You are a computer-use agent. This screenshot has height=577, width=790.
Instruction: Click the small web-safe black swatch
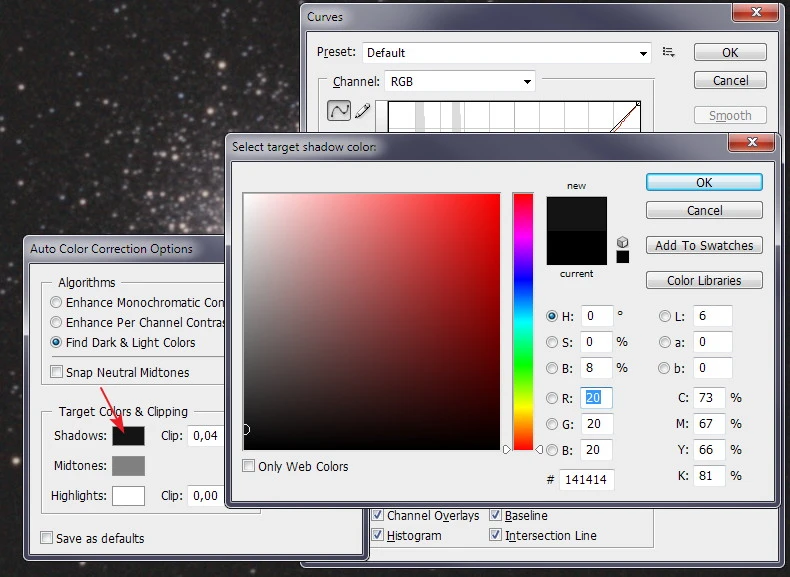click(x=622, y=257)
